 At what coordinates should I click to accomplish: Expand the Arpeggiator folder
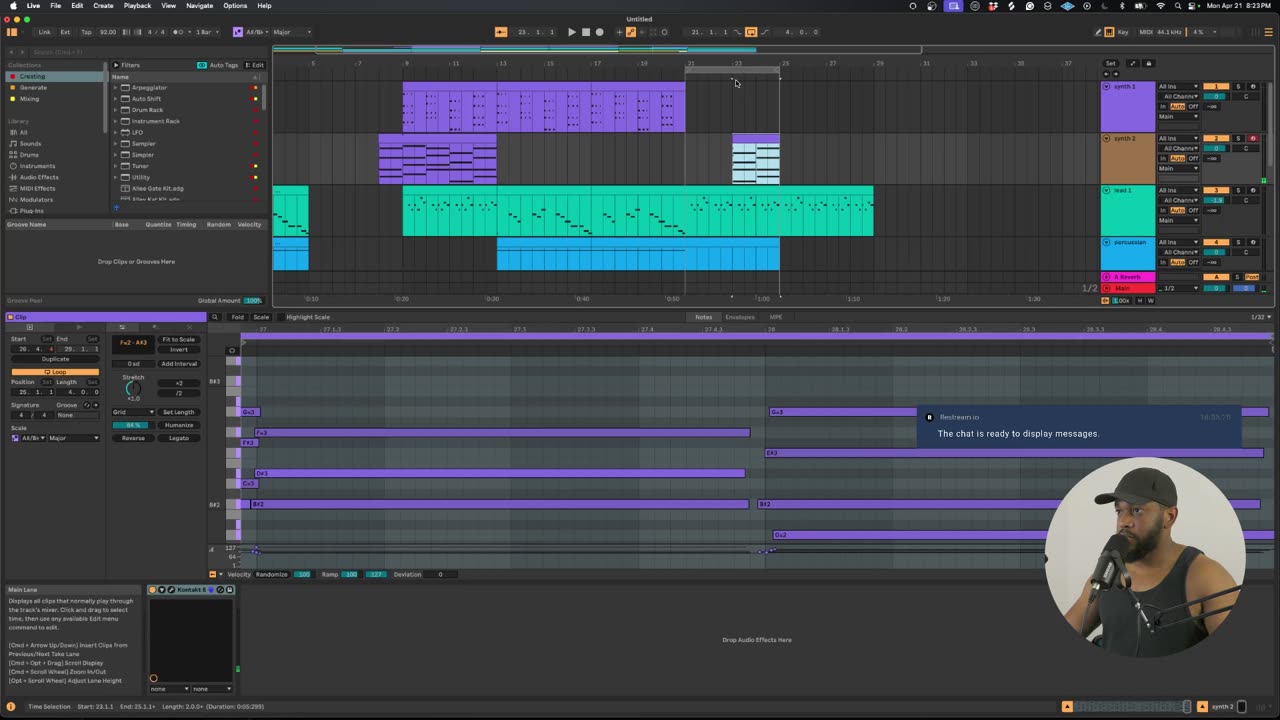pyautogui.click(x=115, y=87)
